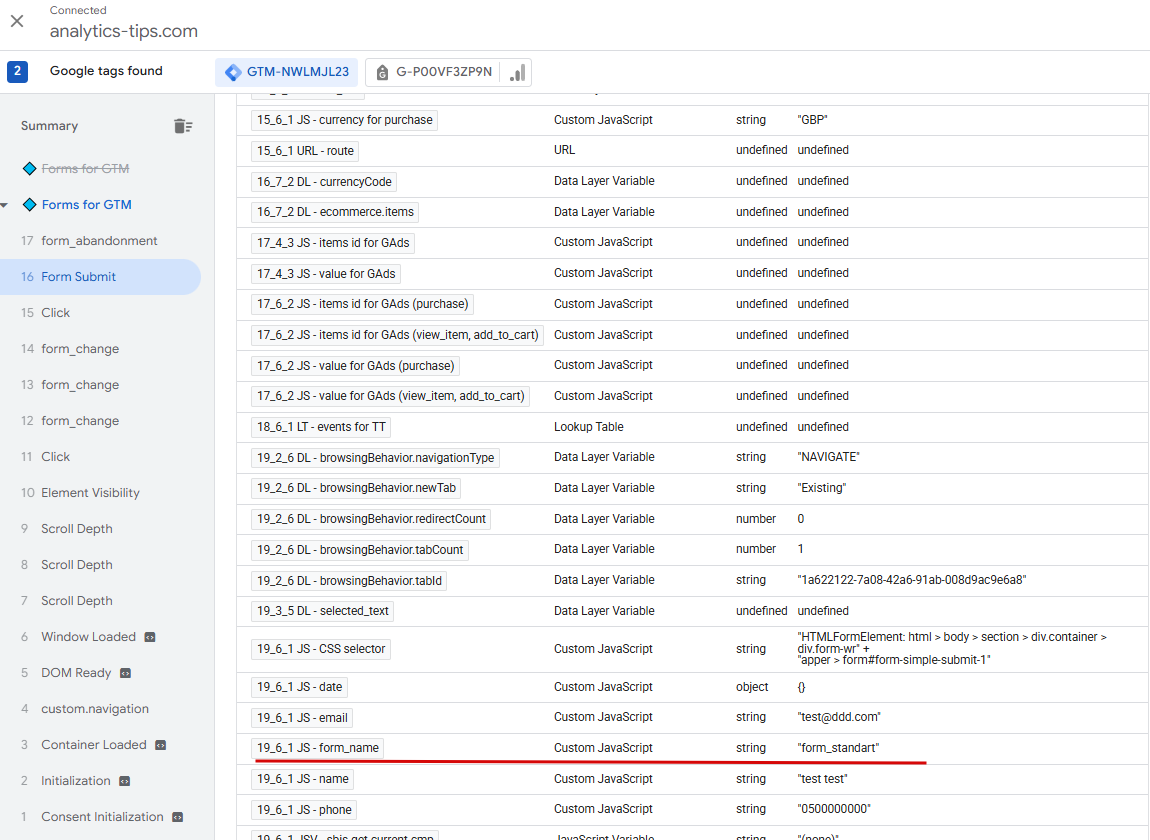Open variable browsingBehavior.tabCount
Image resolution: width=1150 pixels, height=840 pixels.
360,549
